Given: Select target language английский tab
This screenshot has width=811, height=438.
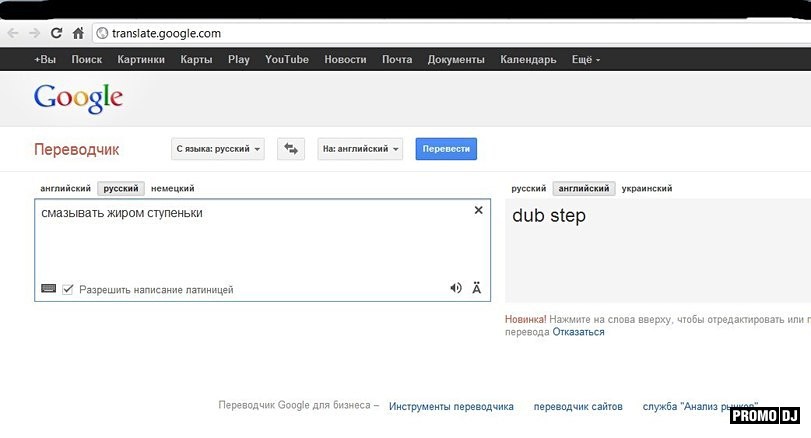Looking at the screenshot, I should 583,188.
